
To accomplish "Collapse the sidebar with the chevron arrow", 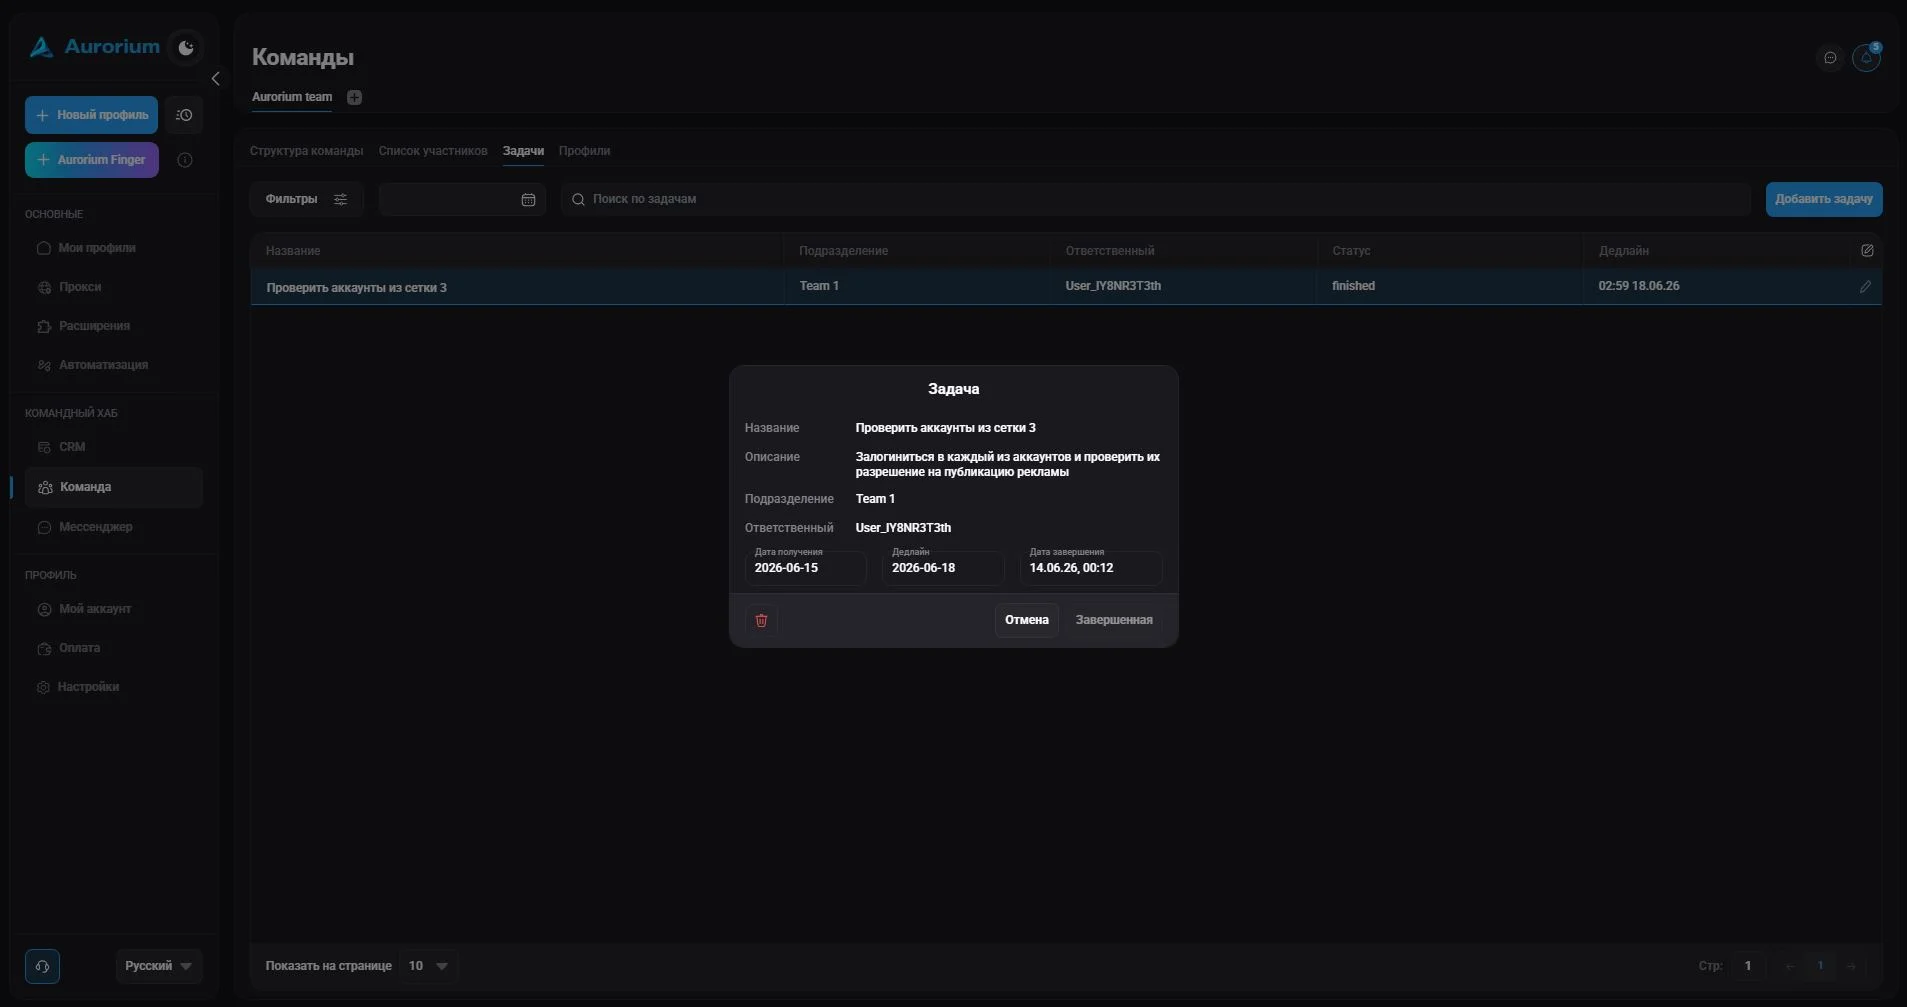I will point(215,79).
